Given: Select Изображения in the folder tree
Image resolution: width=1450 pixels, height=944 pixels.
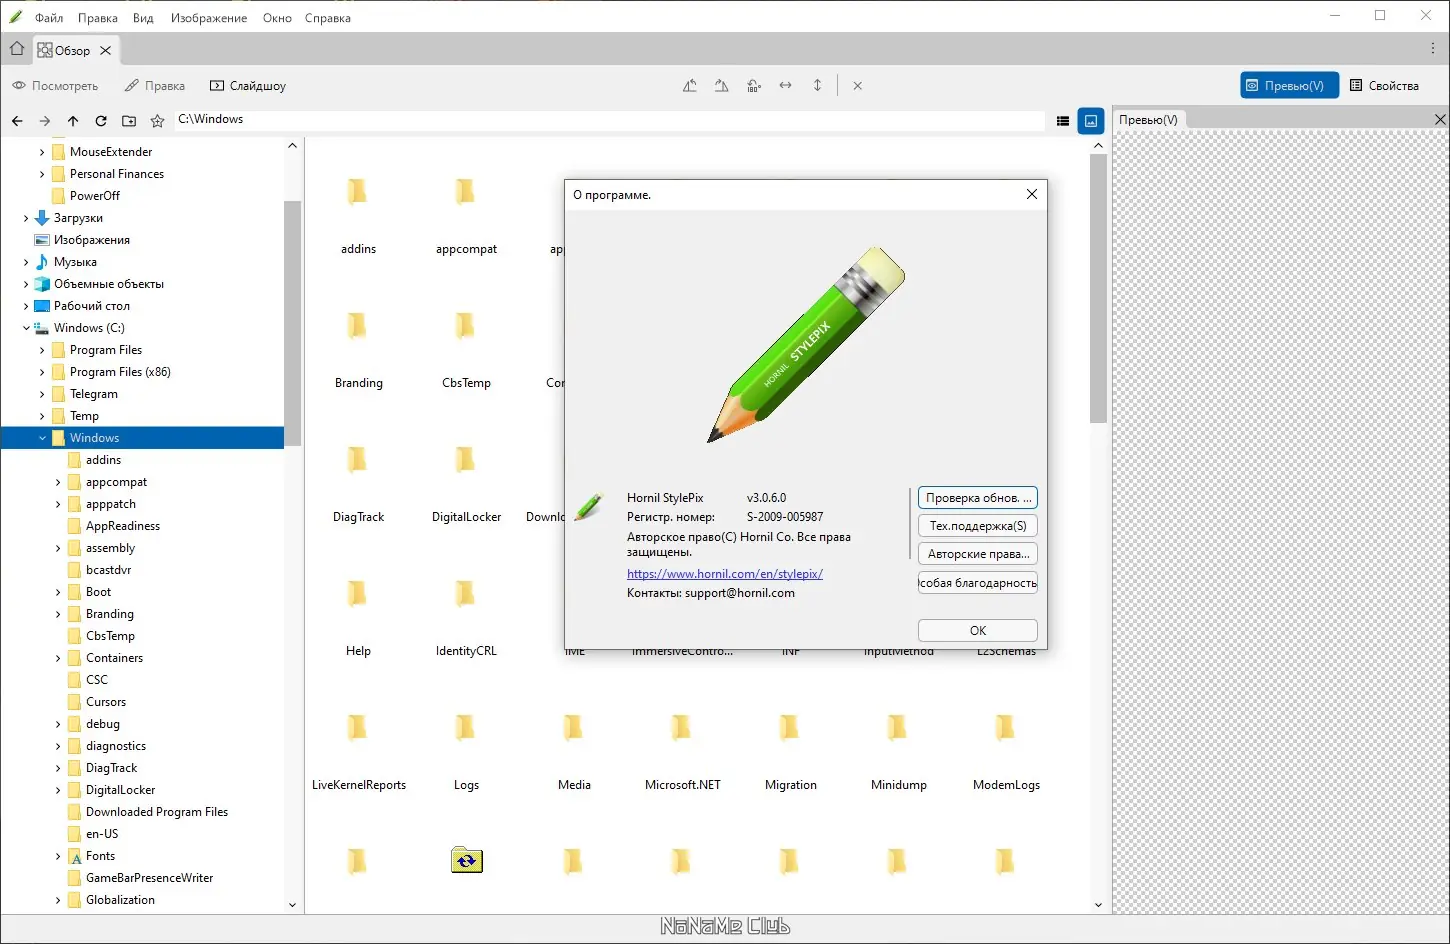Looking at the screenshot, I should click(x=92, y=240).
